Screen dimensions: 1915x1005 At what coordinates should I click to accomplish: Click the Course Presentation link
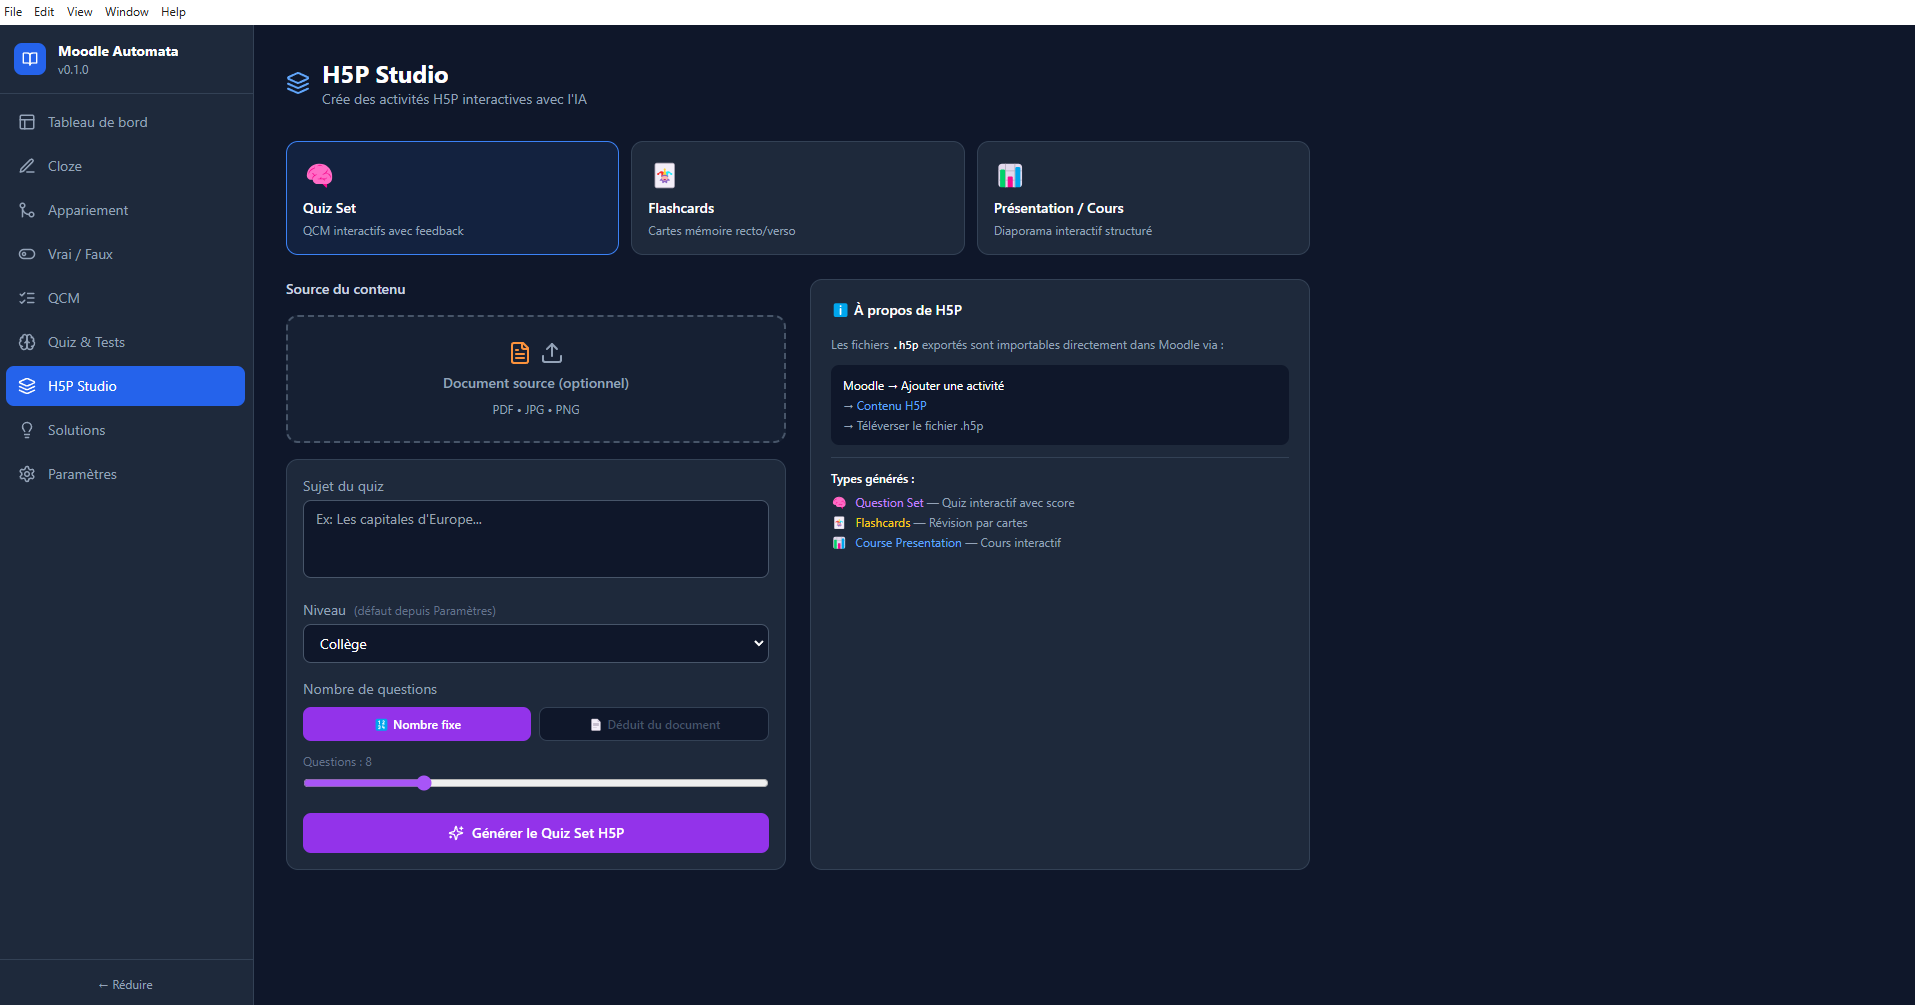[x=908, y=543]
